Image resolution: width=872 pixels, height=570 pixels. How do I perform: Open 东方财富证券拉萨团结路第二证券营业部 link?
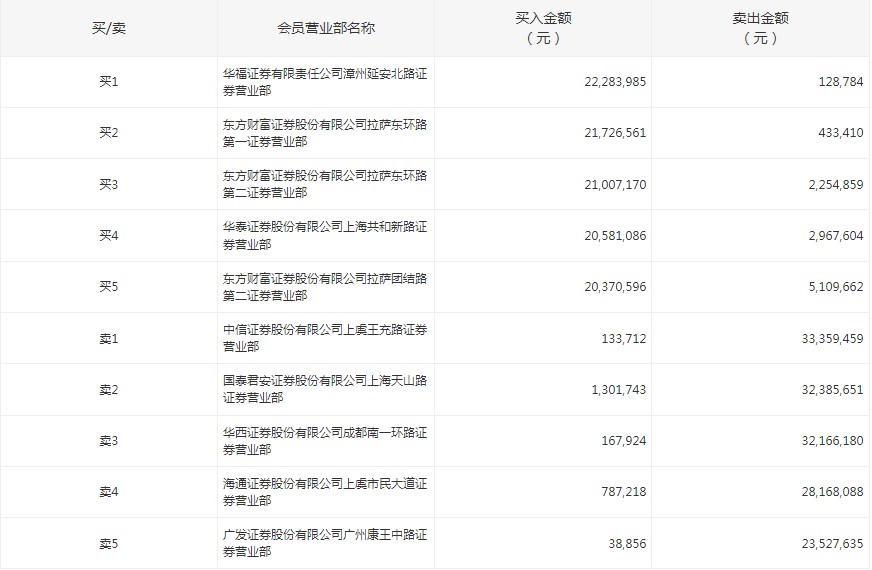click(x=324, y=287)
